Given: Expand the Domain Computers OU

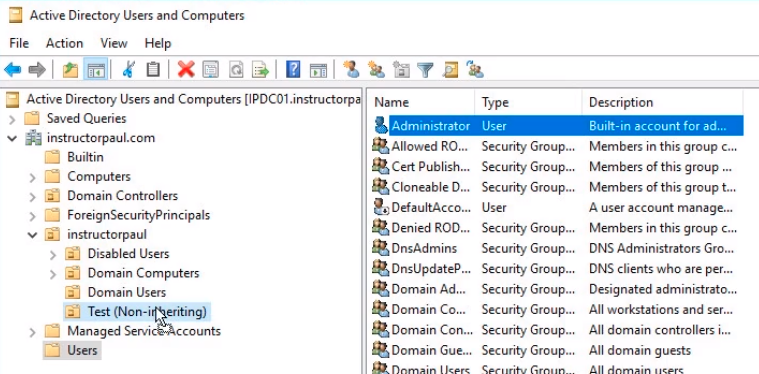Looking at the screenshot, I should 53,274.
